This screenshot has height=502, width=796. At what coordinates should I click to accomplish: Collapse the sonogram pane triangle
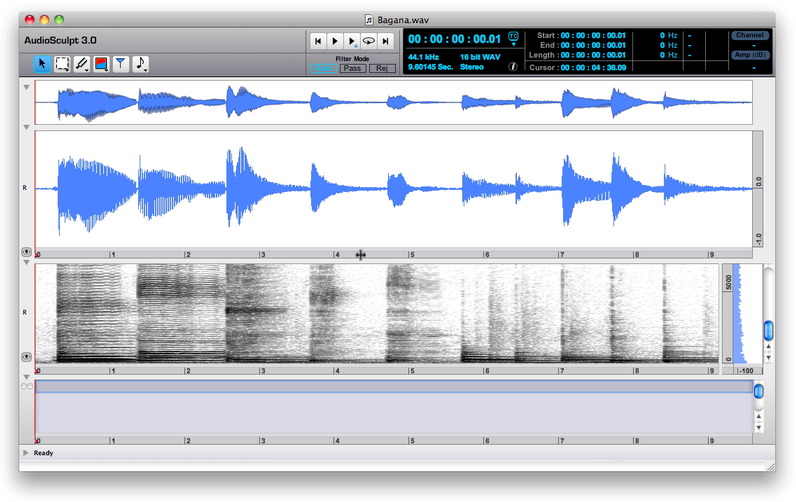coord(26,263)
